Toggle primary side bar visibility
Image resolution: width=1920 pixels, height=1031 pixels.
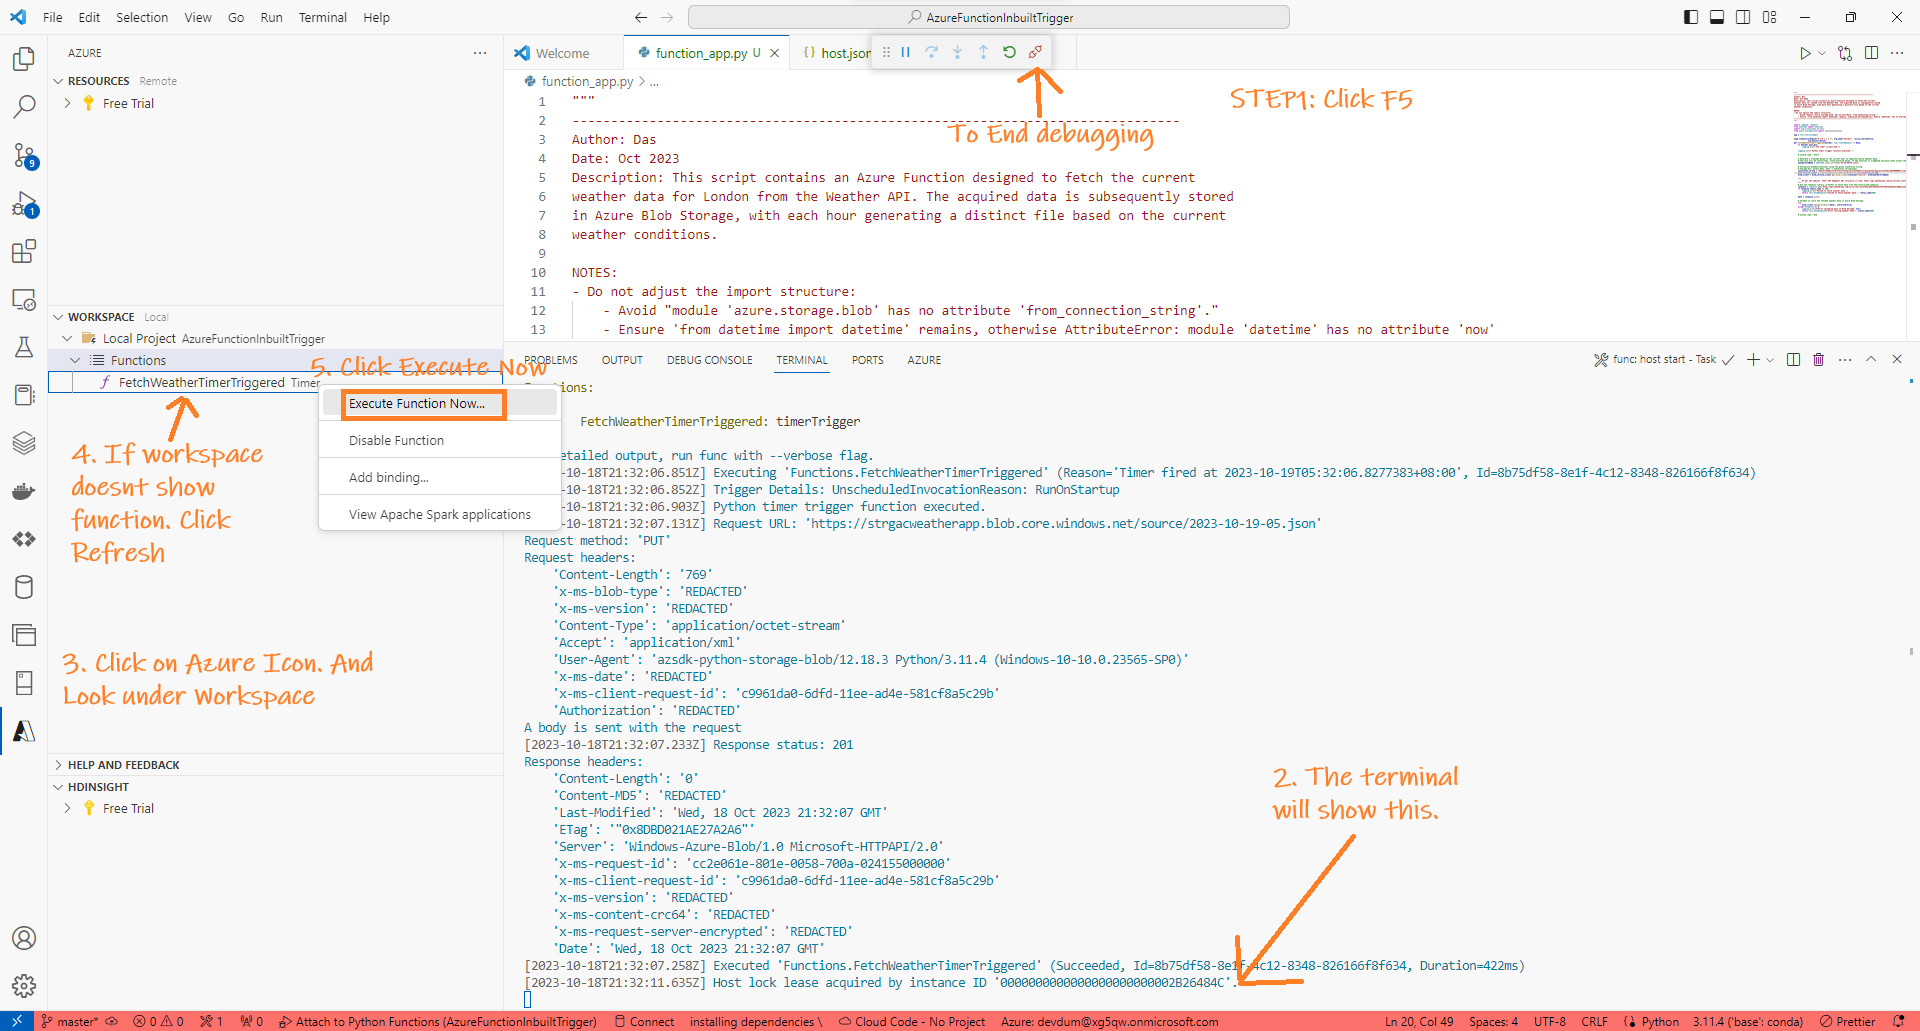pyautogui.click(x=1691, y=17)
